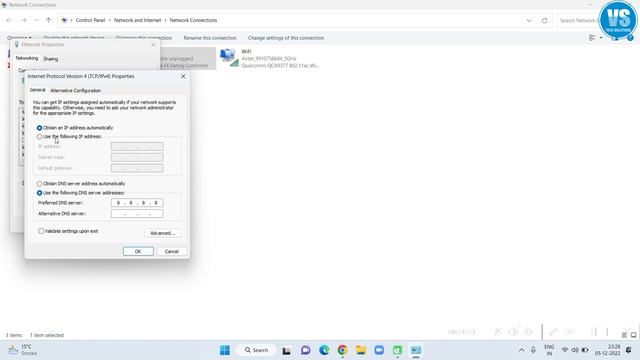Click Control Panel in the address bar
Viewport: 640px width, 360px height.
tap(90, 20)
